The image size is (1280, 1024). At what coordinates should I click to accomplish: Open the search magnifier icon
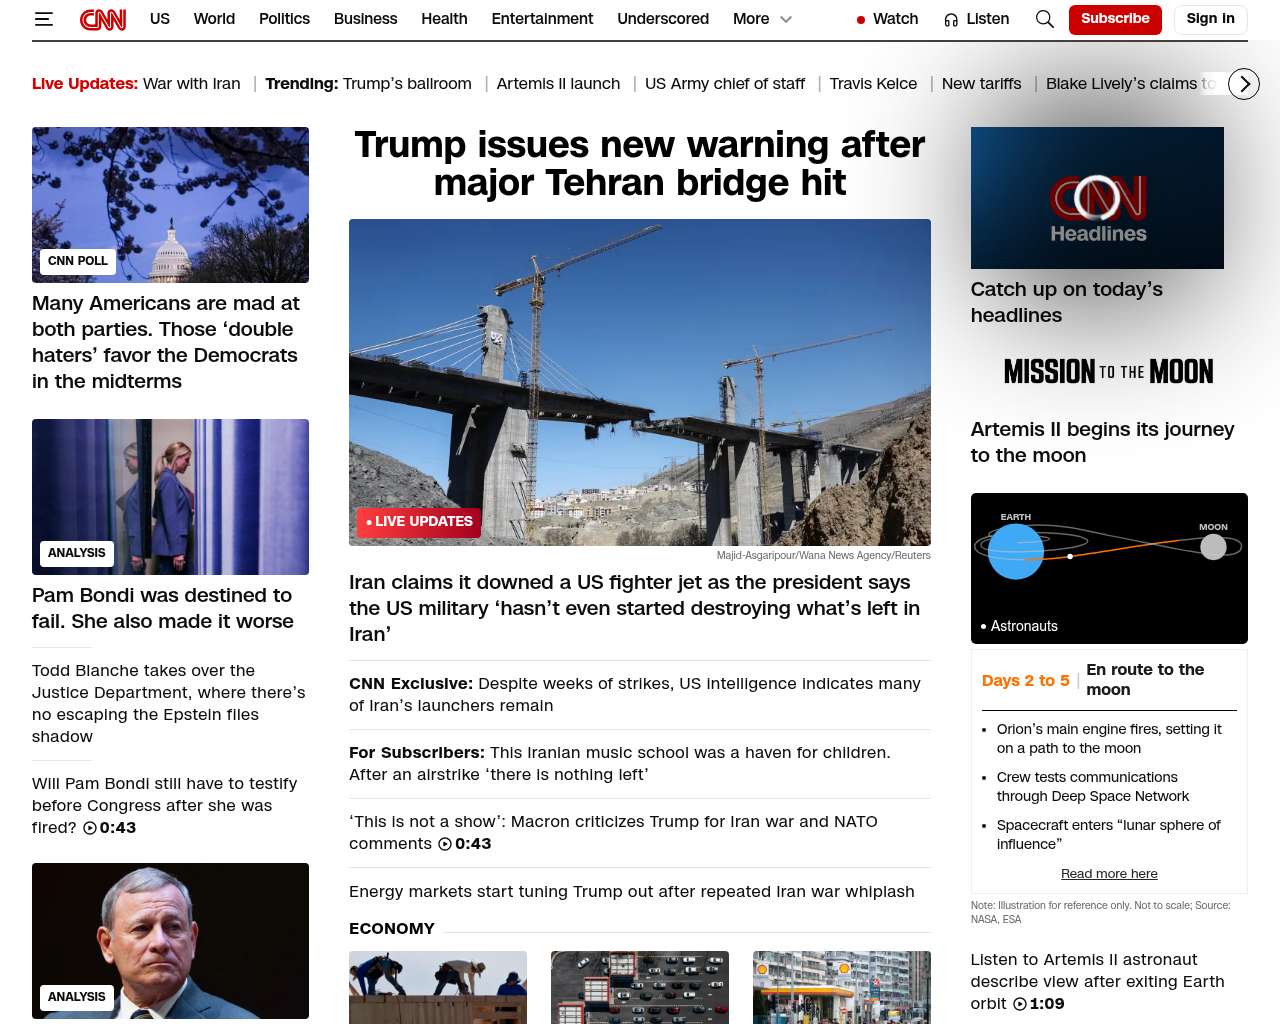(1044, 19)
